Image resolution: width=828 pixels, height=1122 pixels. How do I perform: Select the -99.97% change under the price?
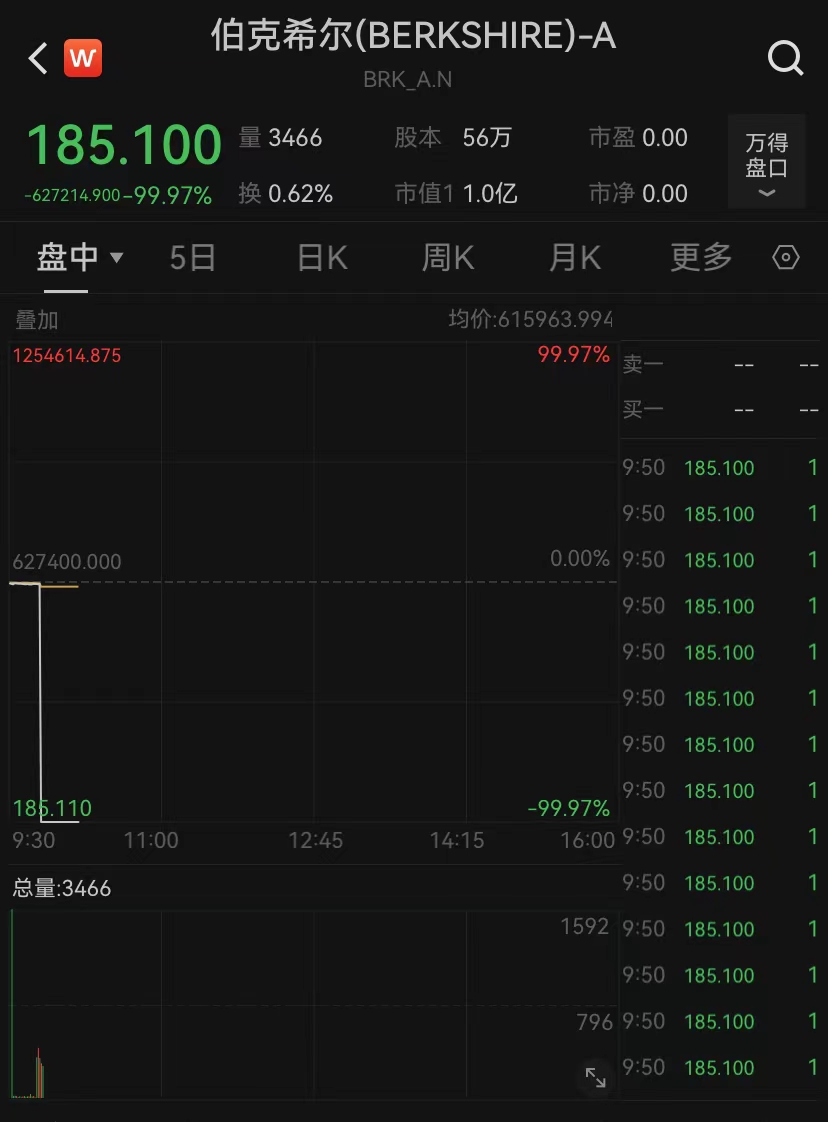click(x=167, y=195)
